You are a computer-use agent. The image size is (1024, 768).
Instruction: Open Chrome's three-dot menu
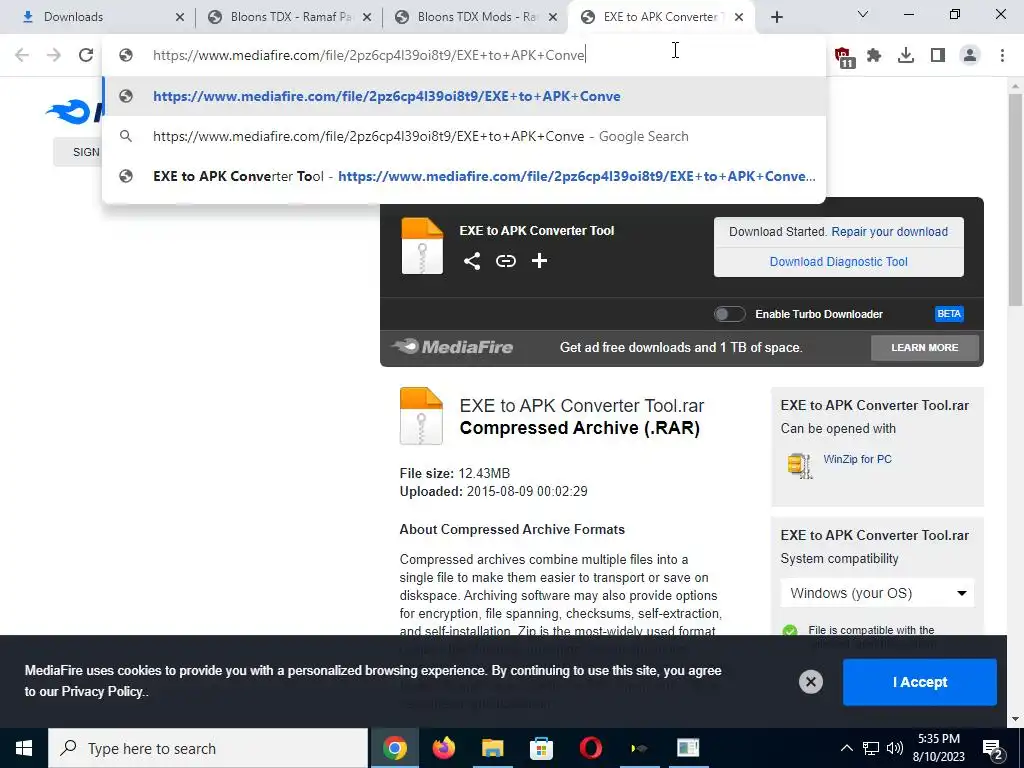pos(1002,56)
